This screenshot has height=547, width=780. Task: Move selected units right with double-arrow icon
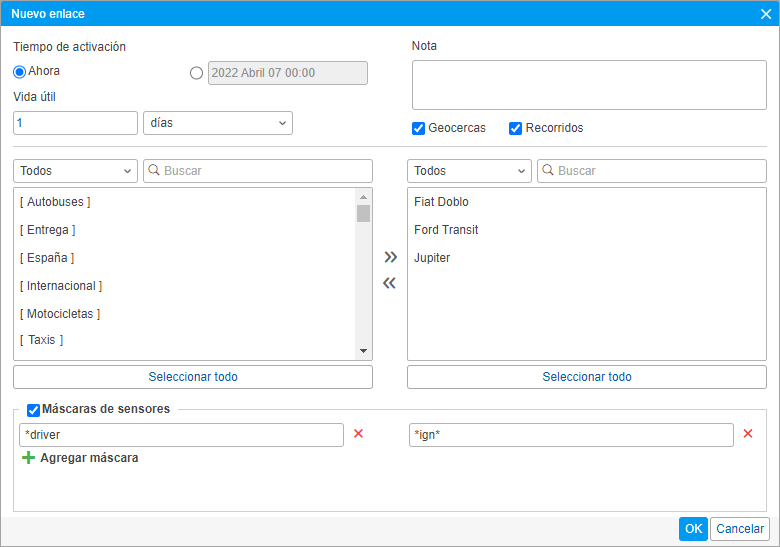(x=390, y=257)
